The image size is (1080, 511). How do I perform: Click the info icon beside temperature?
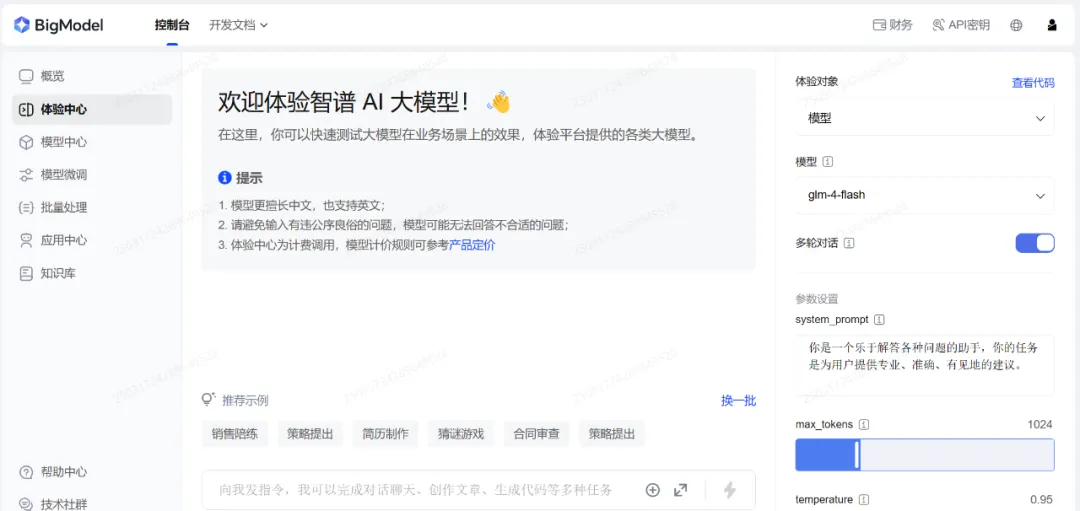(864, 499)
